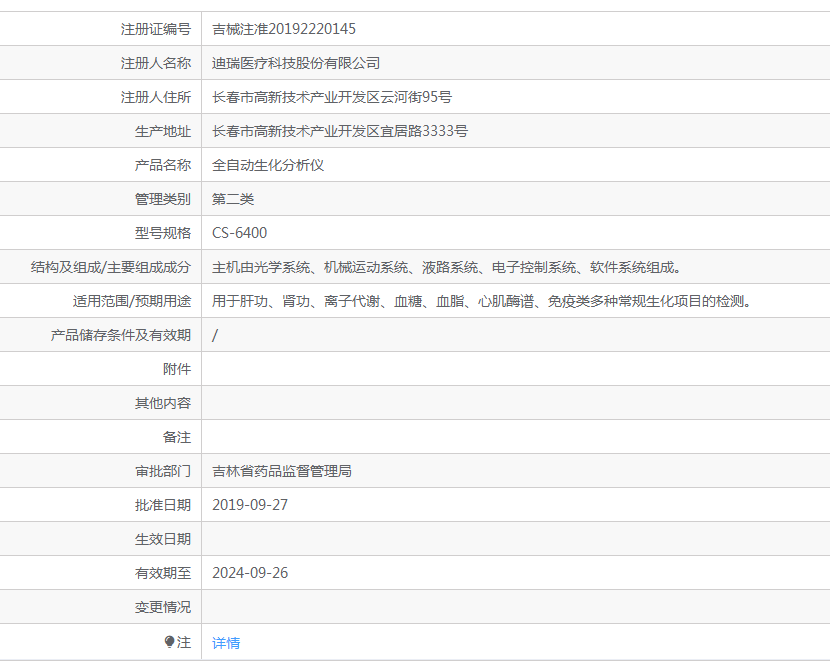Click the 适用范围/预期用途 label

click(x=132, y=301)
